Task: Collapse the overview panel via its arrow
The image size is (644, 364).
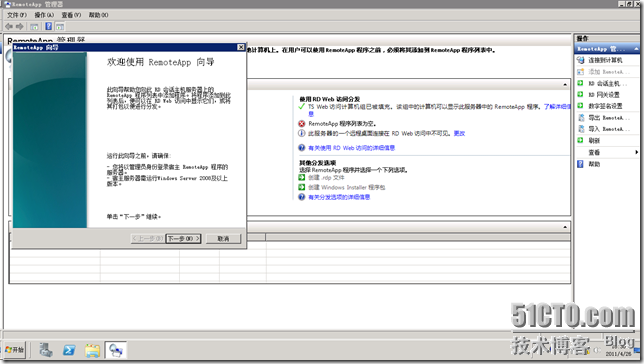Action: pos(565,85)
